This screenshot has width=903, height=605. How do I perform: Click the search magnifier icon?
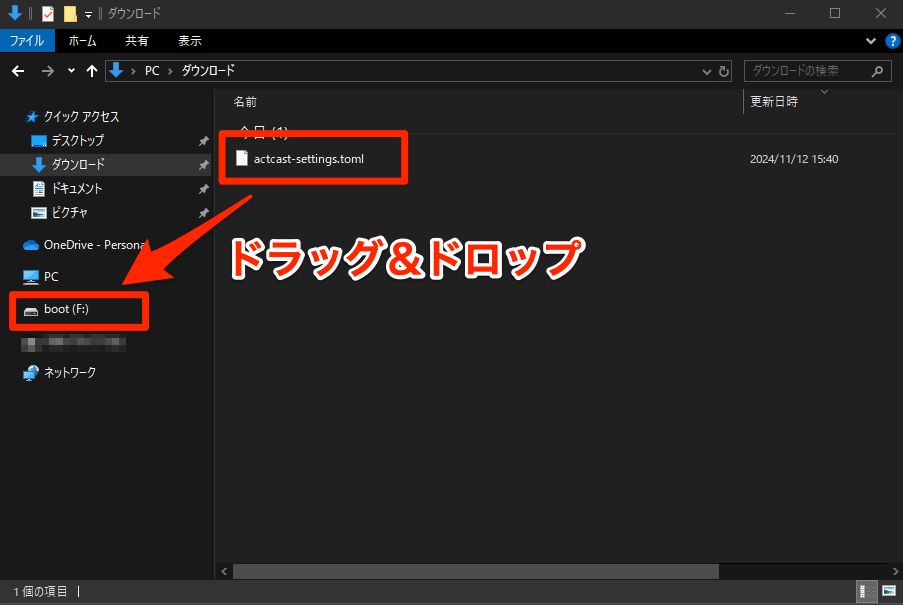pyautogui.click(x=876, y=71)
